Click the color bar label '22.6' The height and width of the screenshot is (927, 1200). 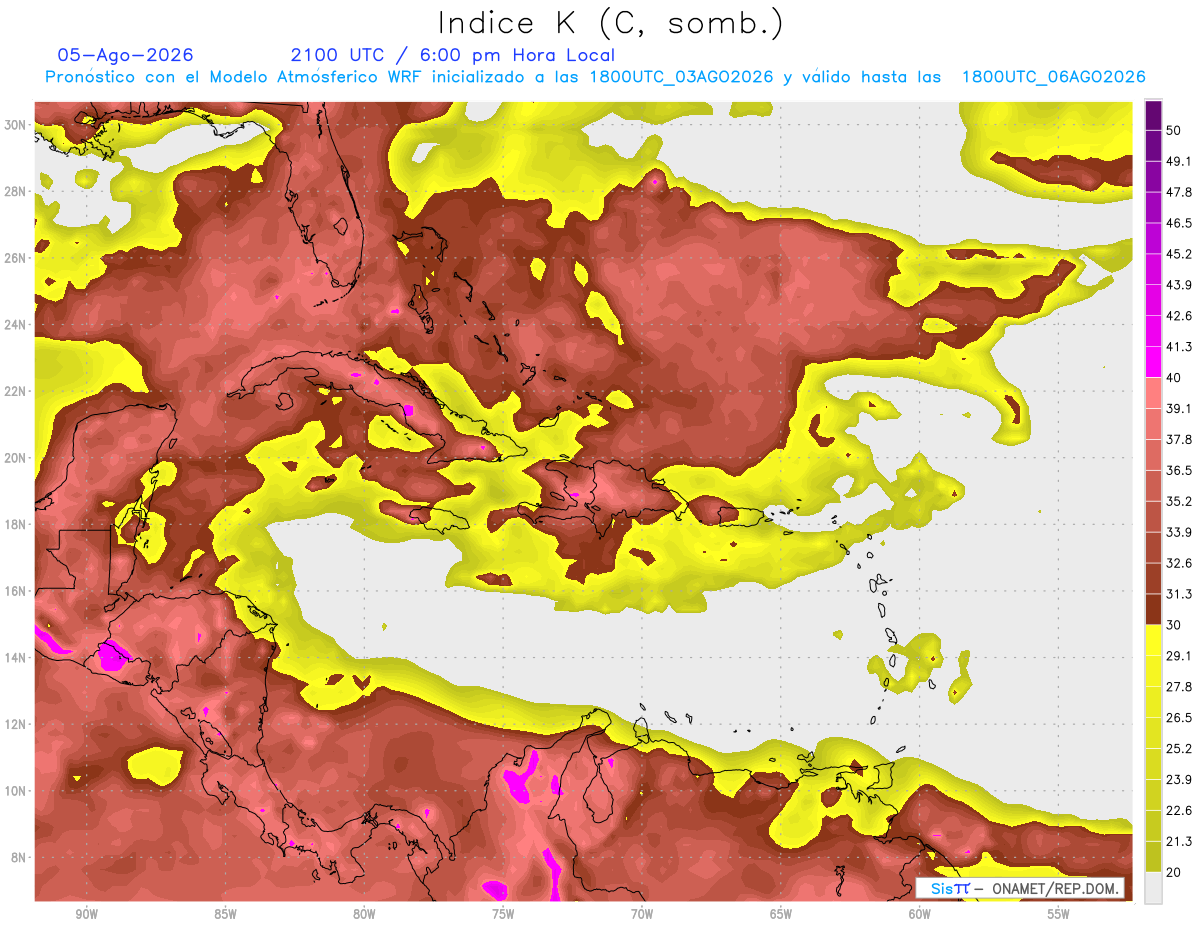click(1179, 810)
